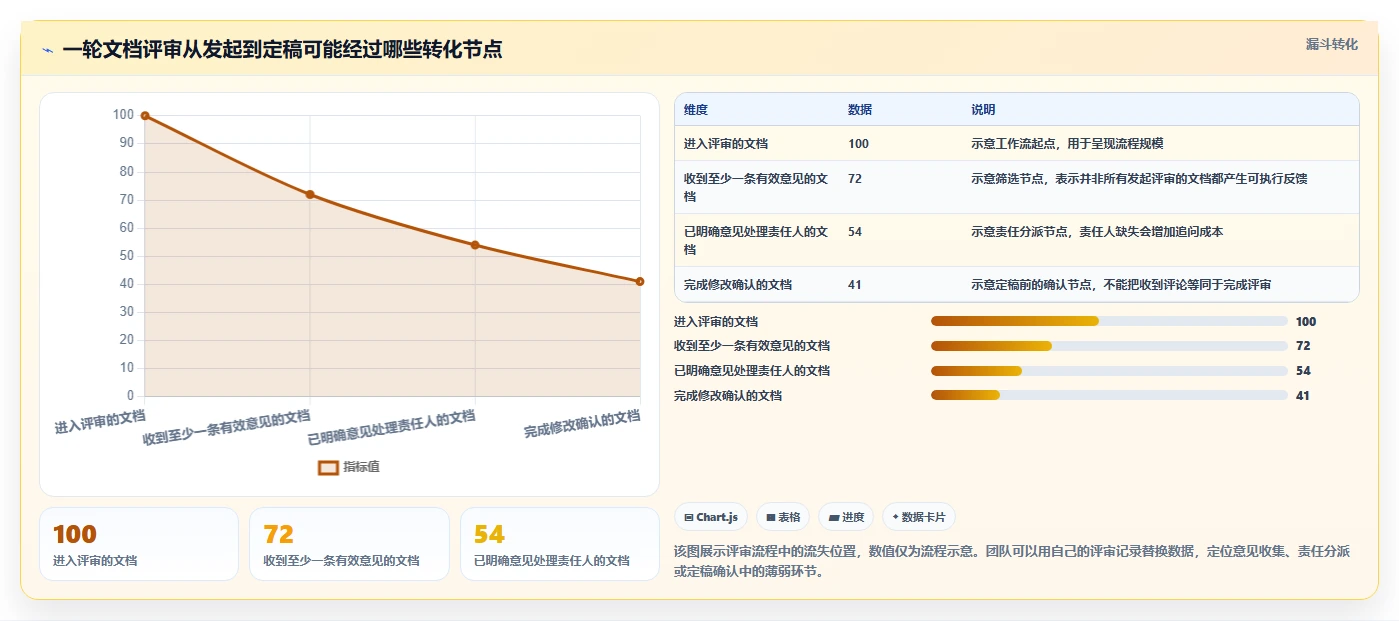Viewport: 1399px width, 621px height.
Task: Click the x-axis label 进入评审的文档
Action: pyautogui.click(x=100, y=421)
